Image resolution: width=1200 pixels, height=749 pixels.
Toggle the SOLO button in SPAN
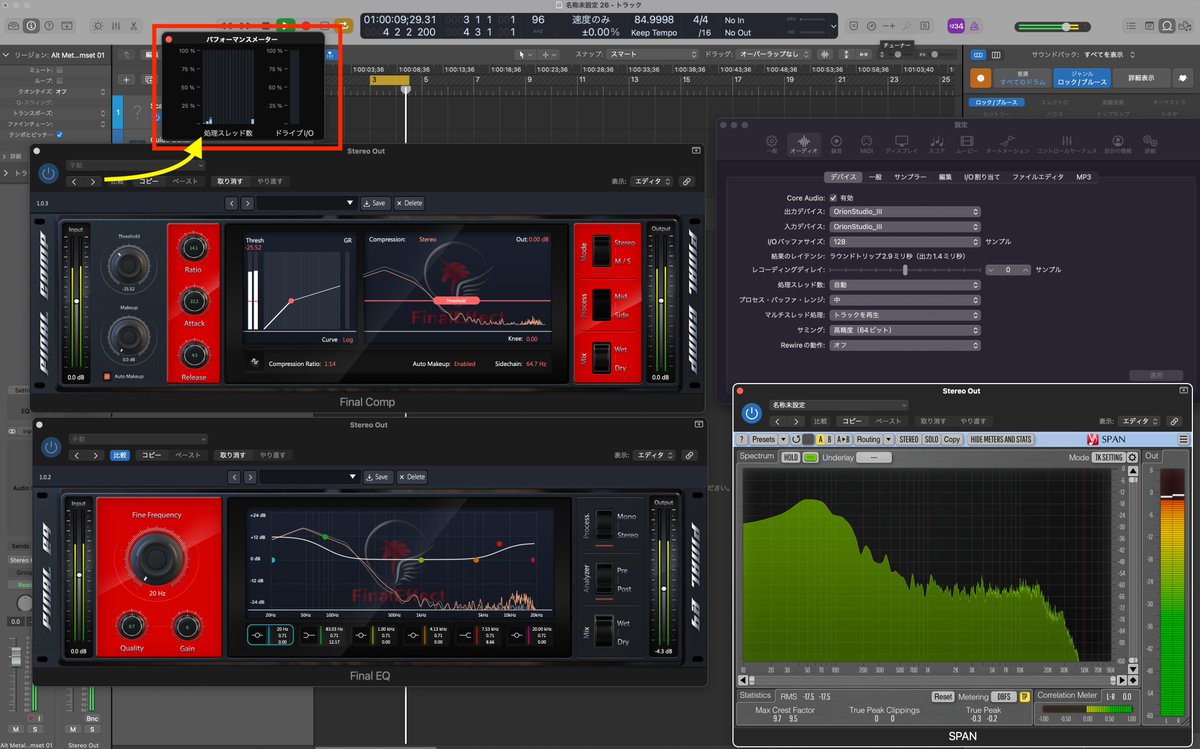tap(931, 439)
